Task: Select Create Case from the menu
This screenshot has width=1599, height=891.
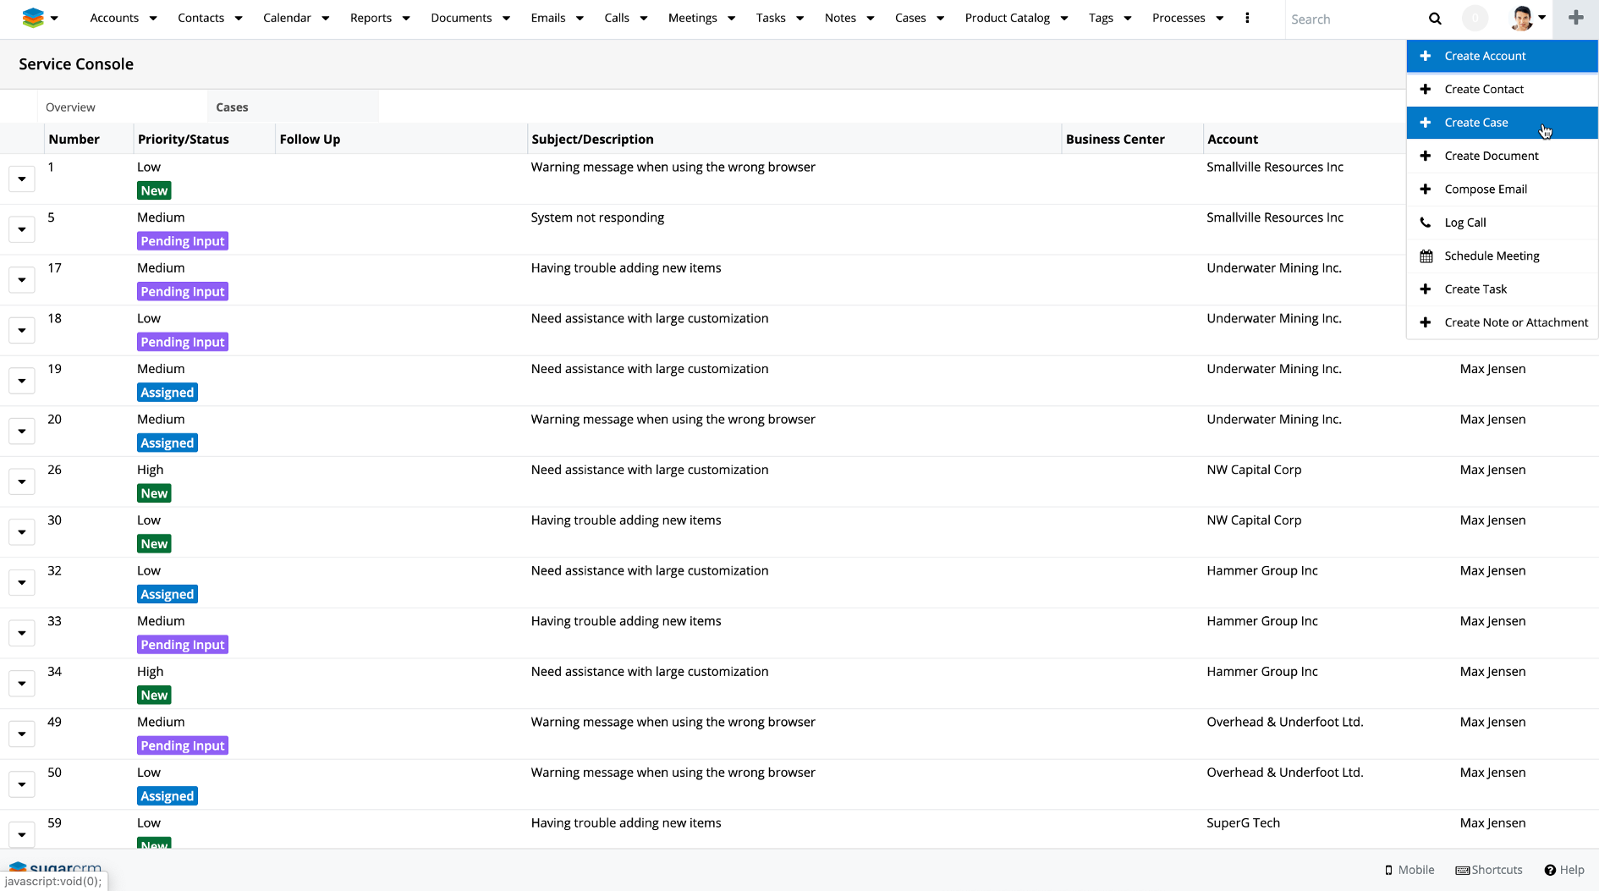Action: pos(1476,122)
